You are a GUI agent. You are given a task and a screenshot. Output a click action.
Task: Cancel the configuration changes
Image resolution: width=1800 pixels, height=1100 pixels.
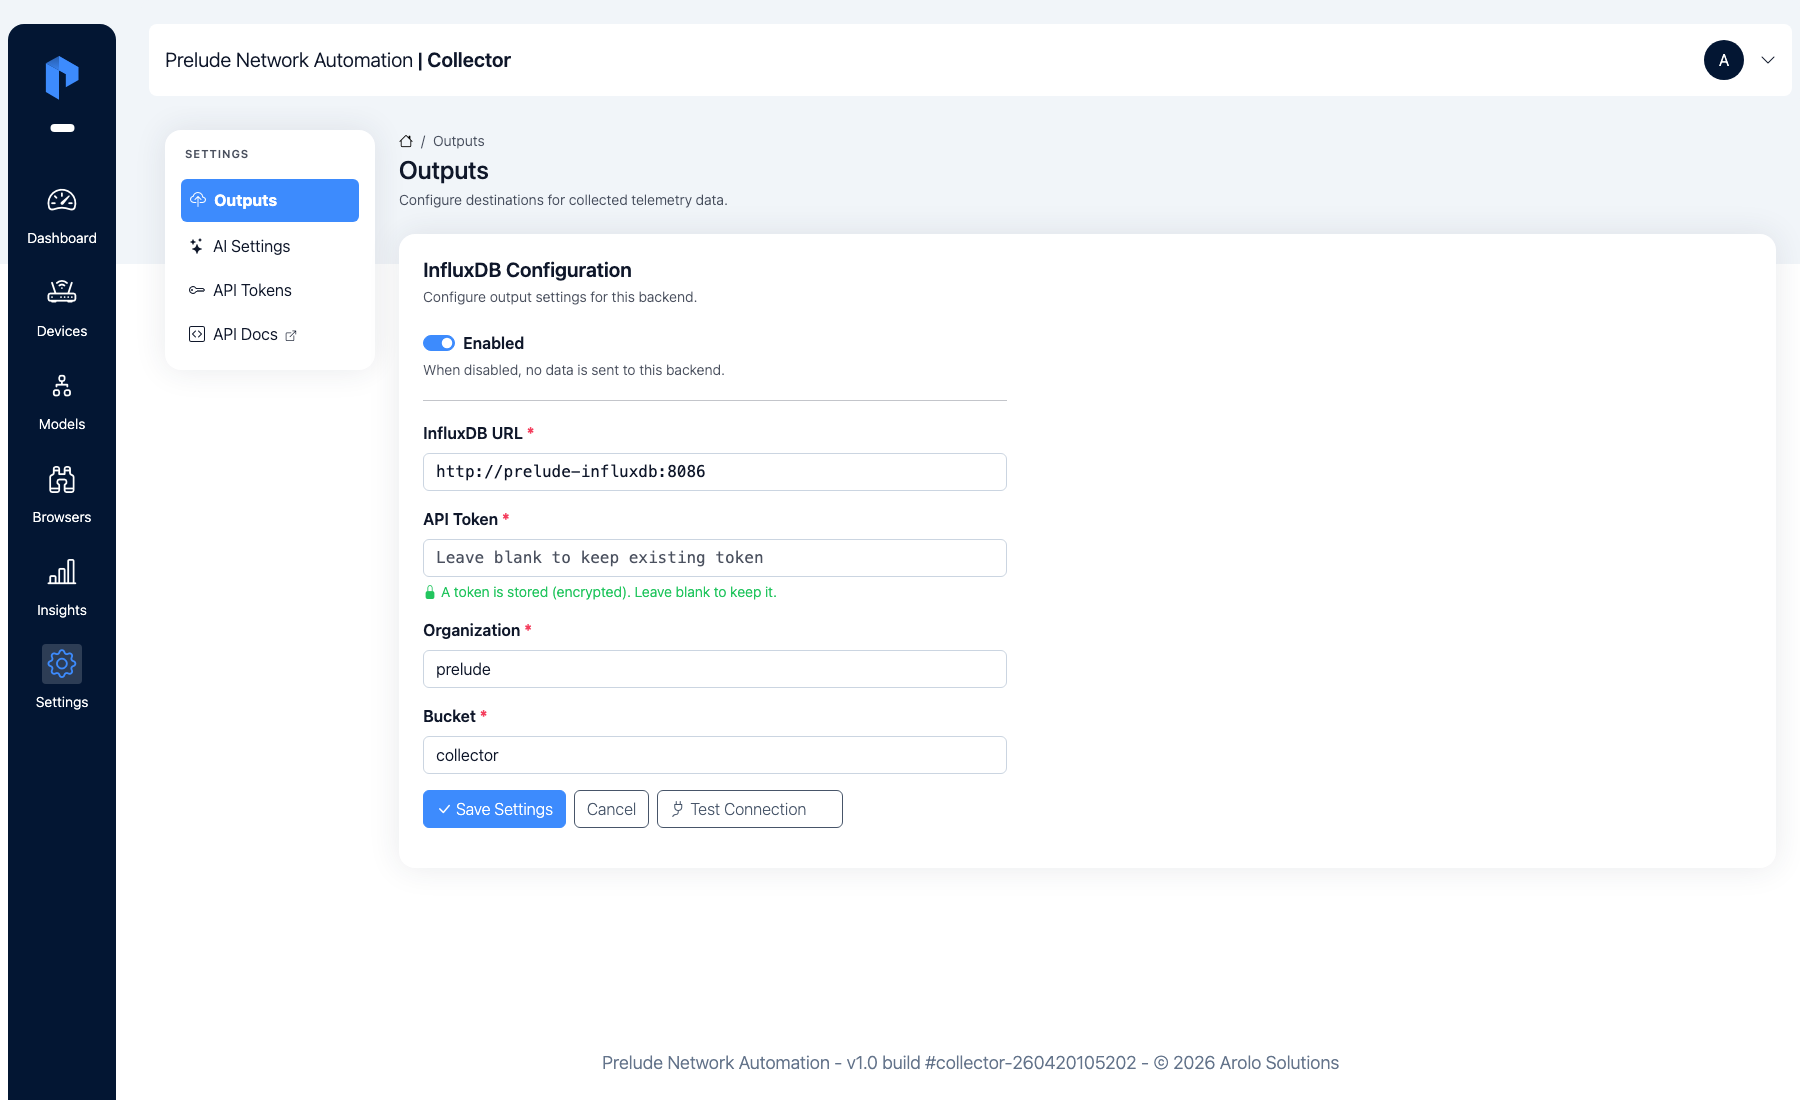(611, 809)
